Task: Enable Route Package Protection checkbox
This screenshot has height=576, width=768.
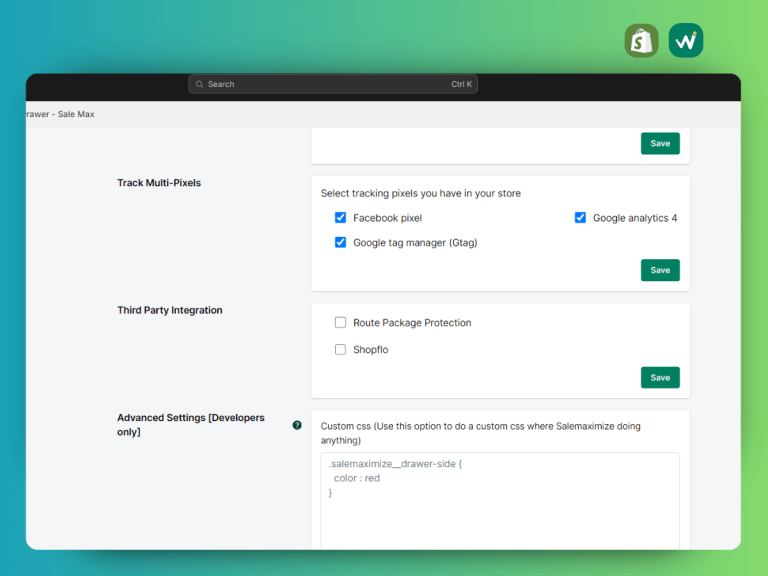Action: point(340,322)
